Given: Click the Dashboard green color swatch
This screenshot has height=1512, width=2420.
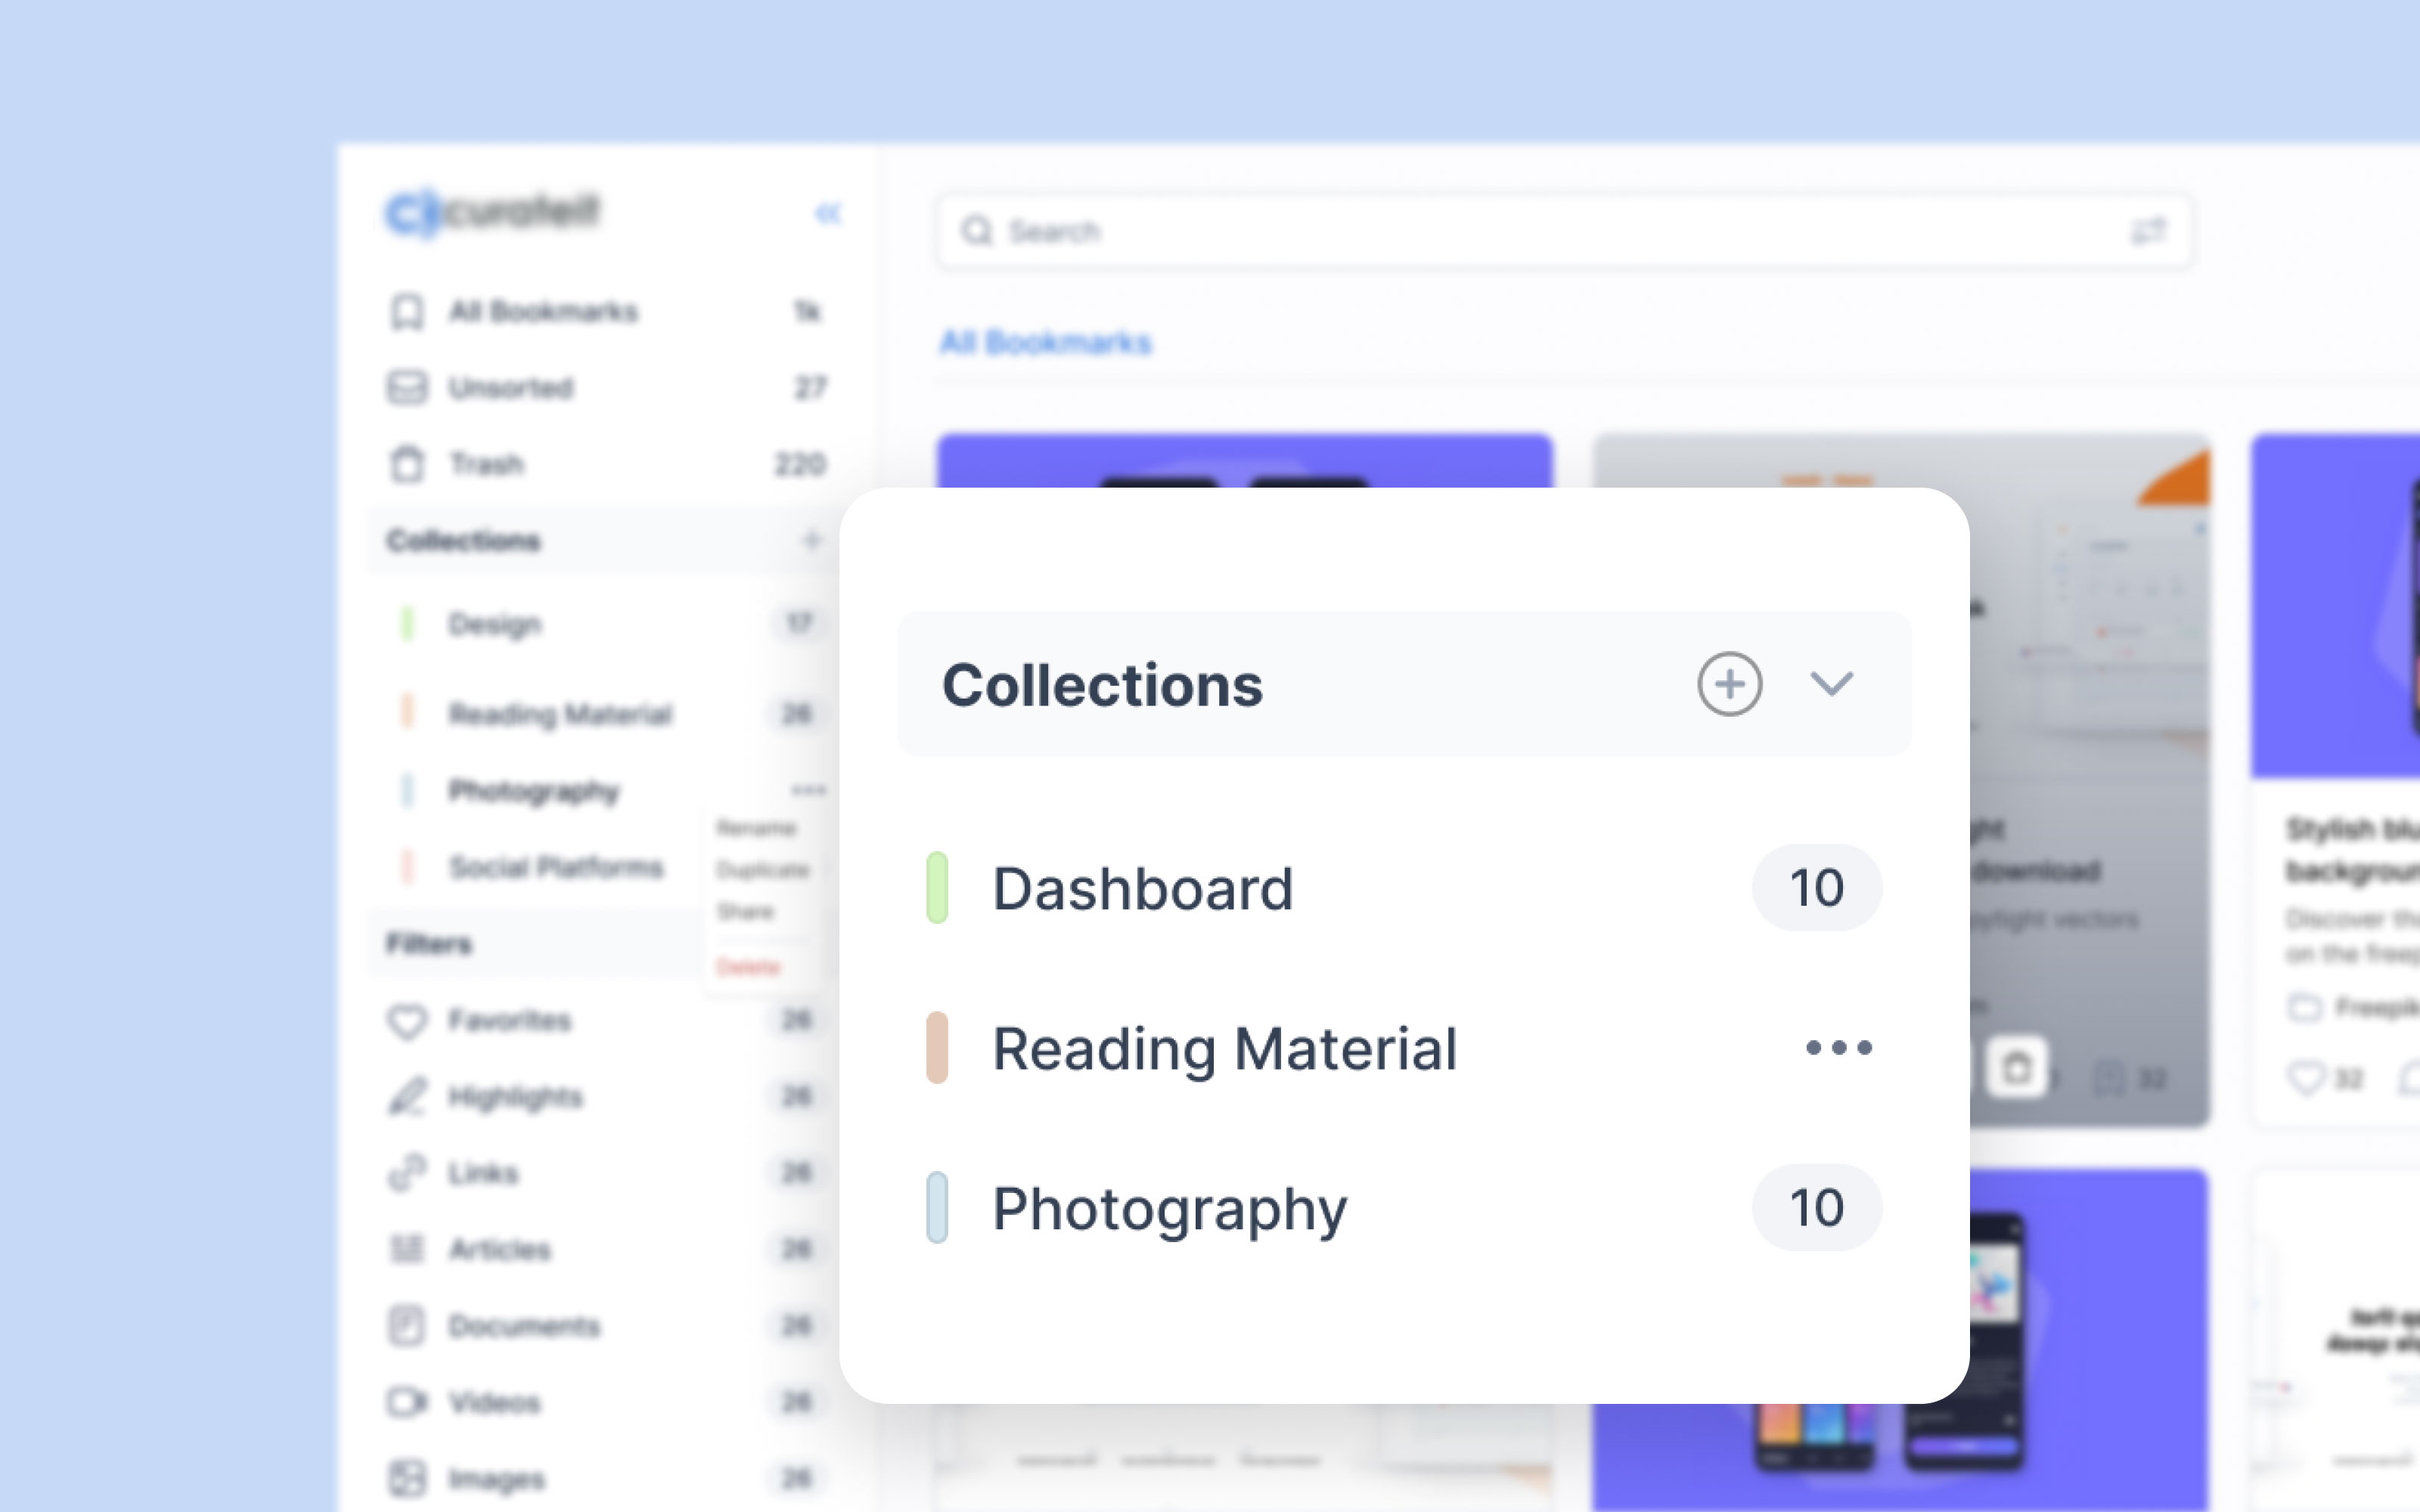Looking at the screenshot, I should (x=937, y=888).
